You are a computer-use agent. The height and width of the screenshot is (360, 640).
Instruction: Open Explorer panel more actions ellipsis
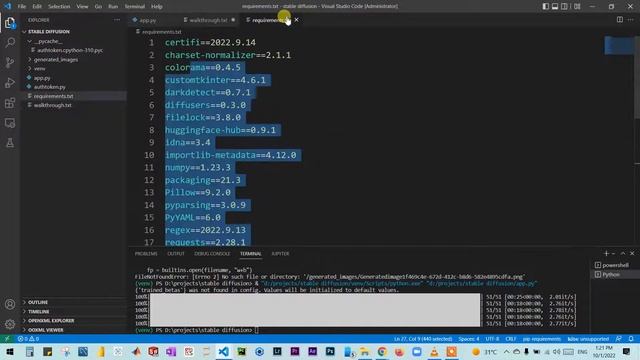tap(117, 20)
